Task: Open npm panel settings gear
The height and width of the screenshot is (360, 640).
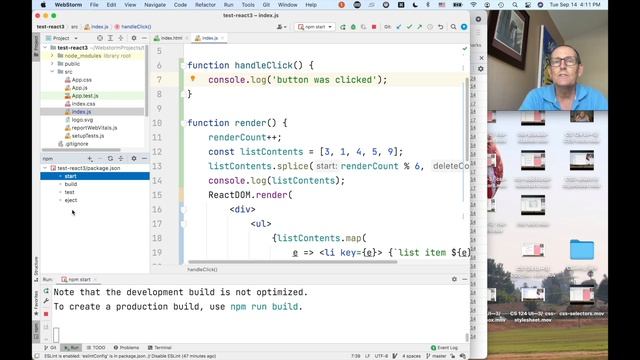Action: (134, 158)
